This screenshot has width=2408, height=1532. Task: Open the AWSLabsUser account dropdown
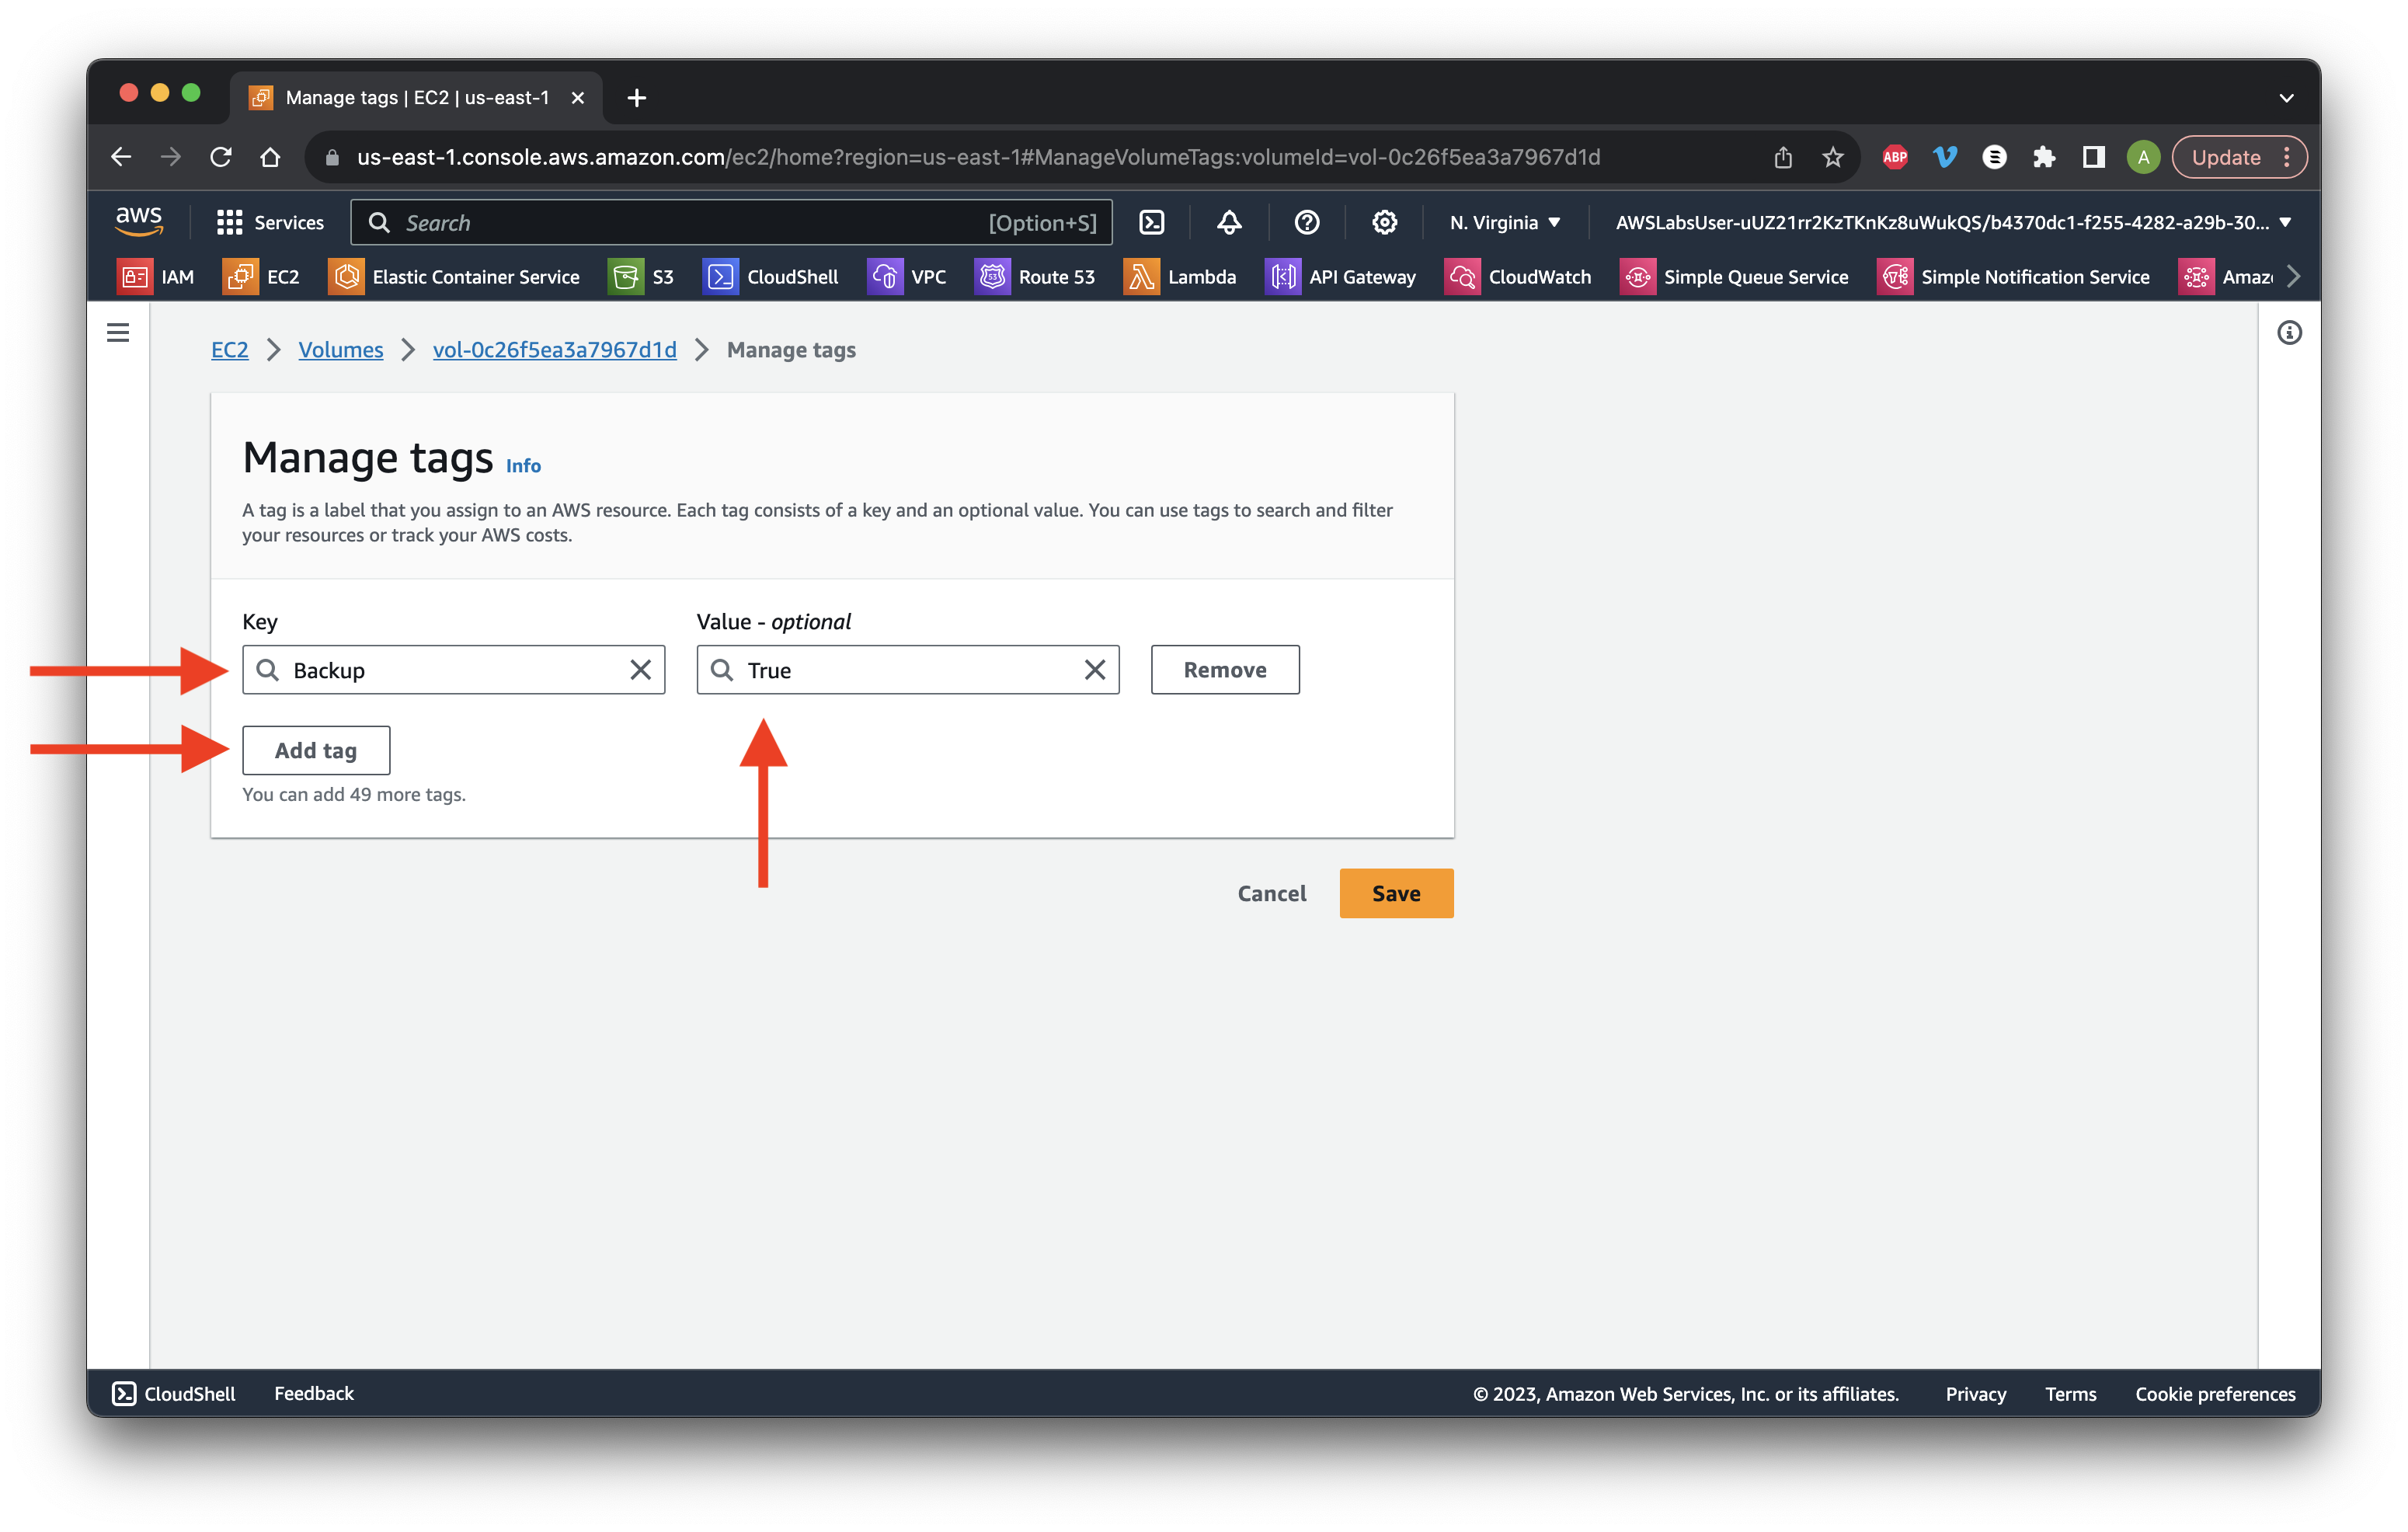tap(1954, 222)
